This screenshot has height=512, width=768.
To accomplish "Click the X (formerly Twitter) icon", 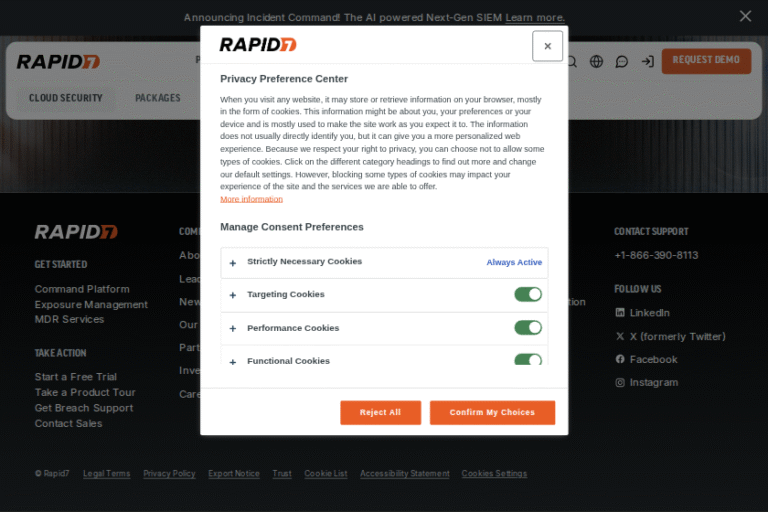I will point(620,337).
